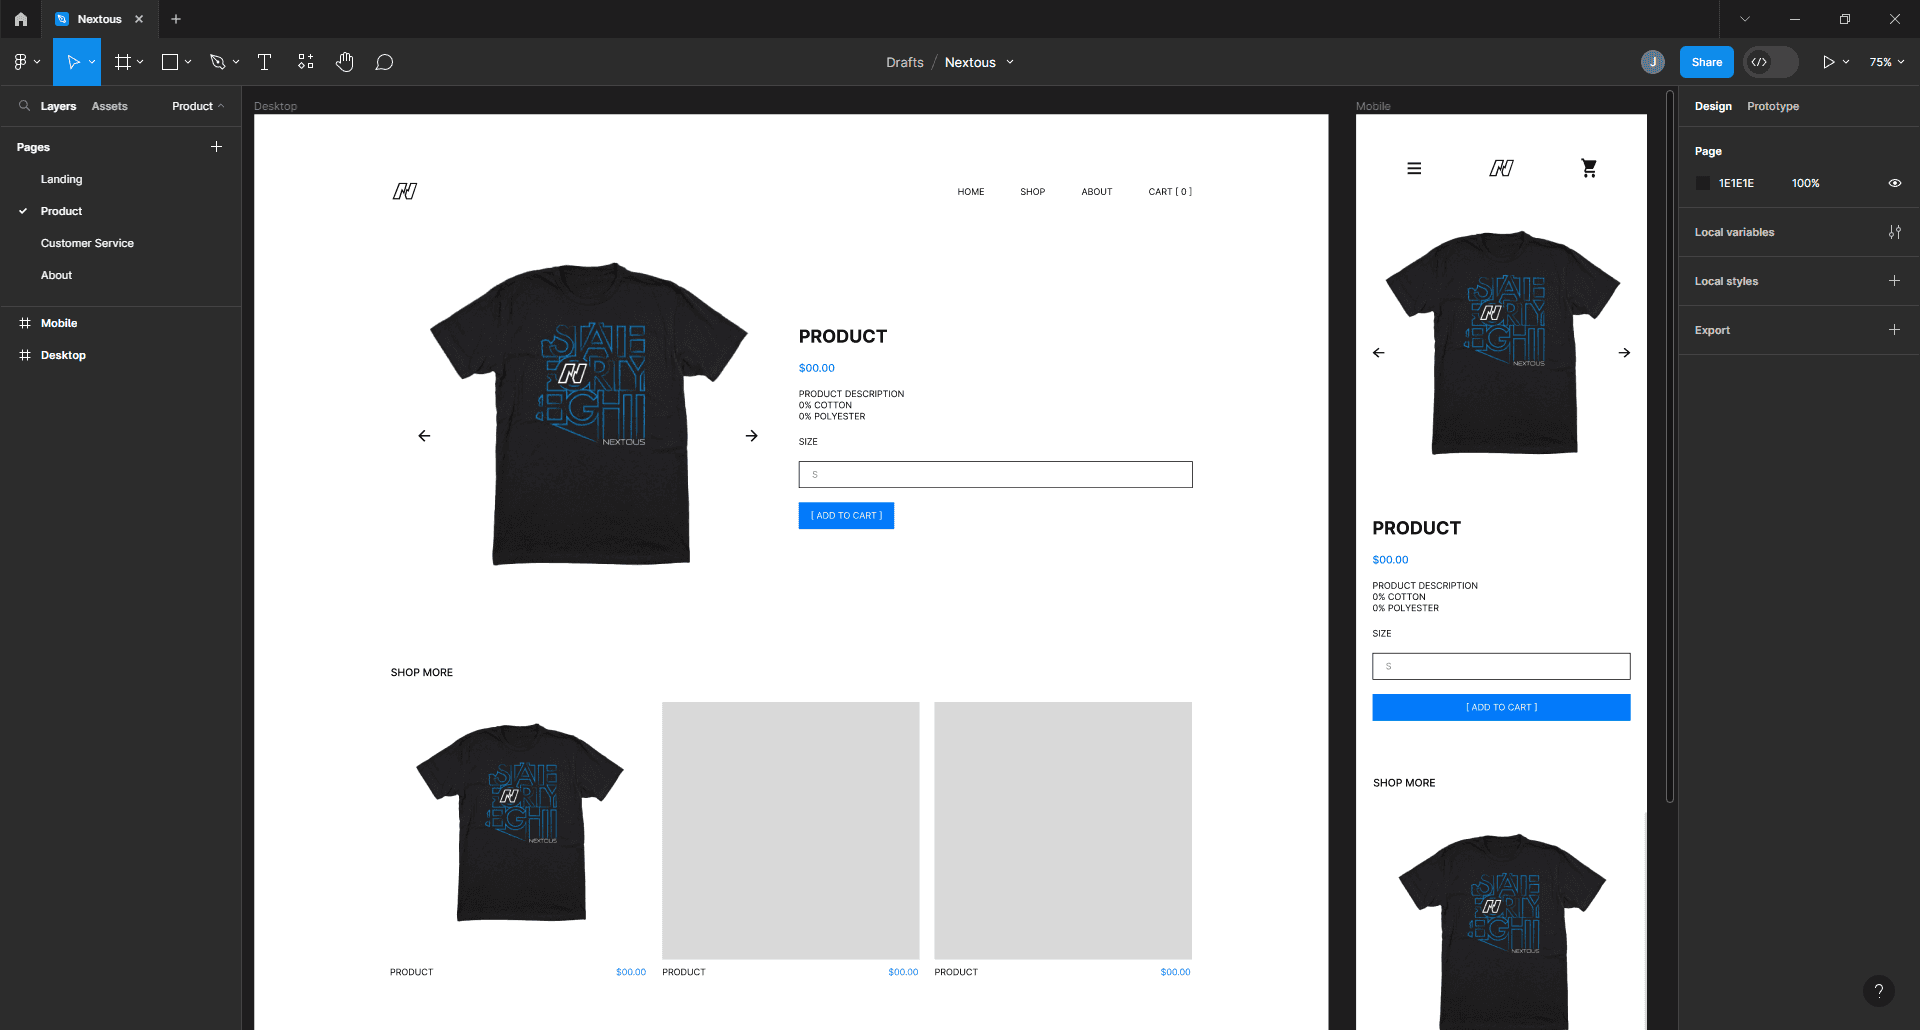
Task: Go to the Figma home icon
Action: pyautogui.click(x=21, y=19)
